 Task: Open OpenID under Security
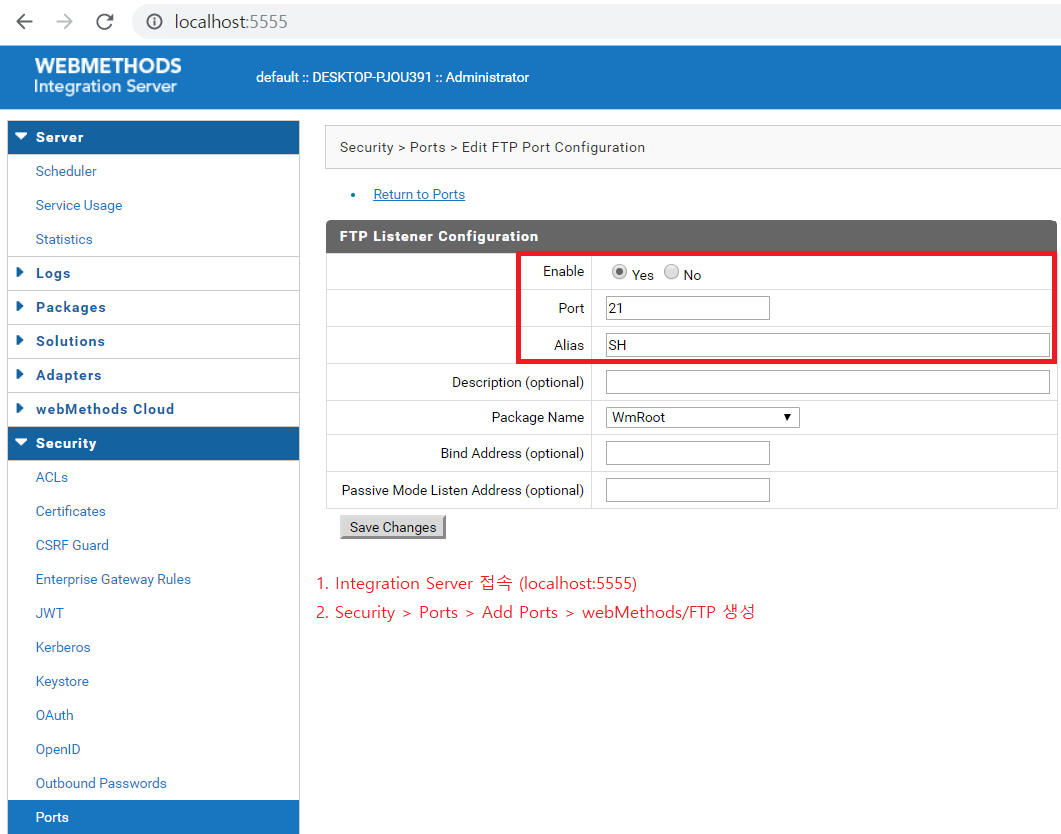pos(58,749)
